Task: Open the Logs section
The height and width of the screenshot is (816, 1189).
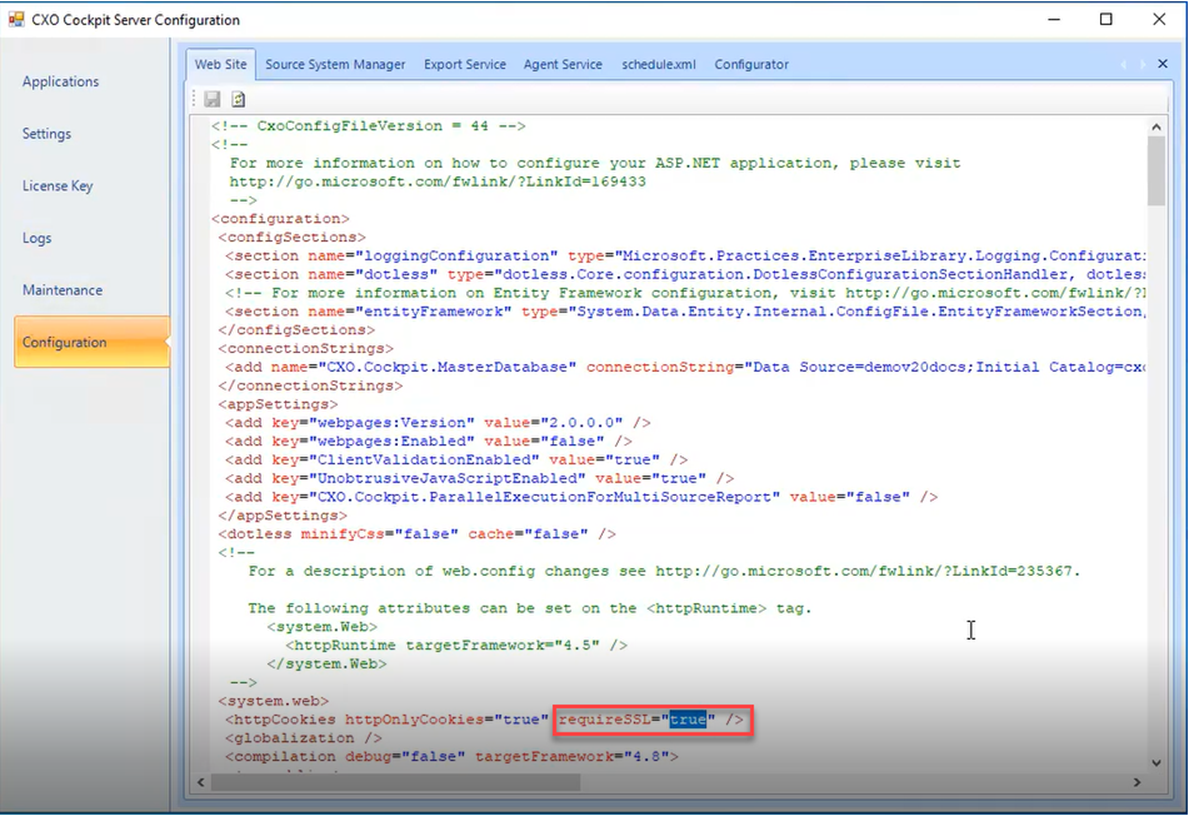Action: (37, 238)
